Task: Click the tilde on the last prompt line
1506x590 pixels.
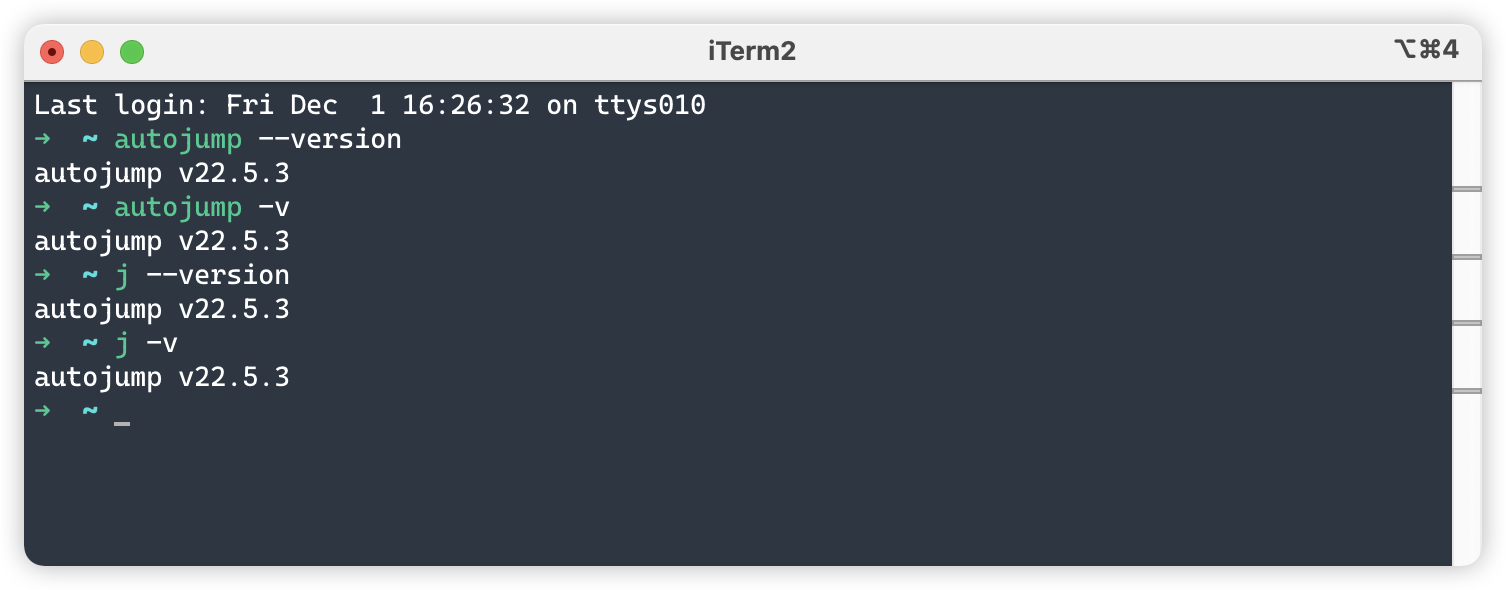Action: (90, 411)
